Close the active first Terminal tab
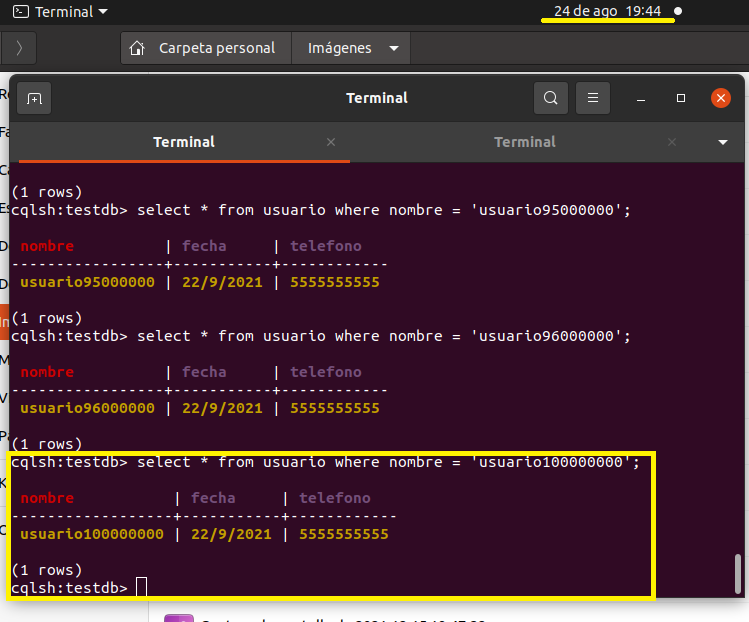749x622 pixels. tap(331, 142)
